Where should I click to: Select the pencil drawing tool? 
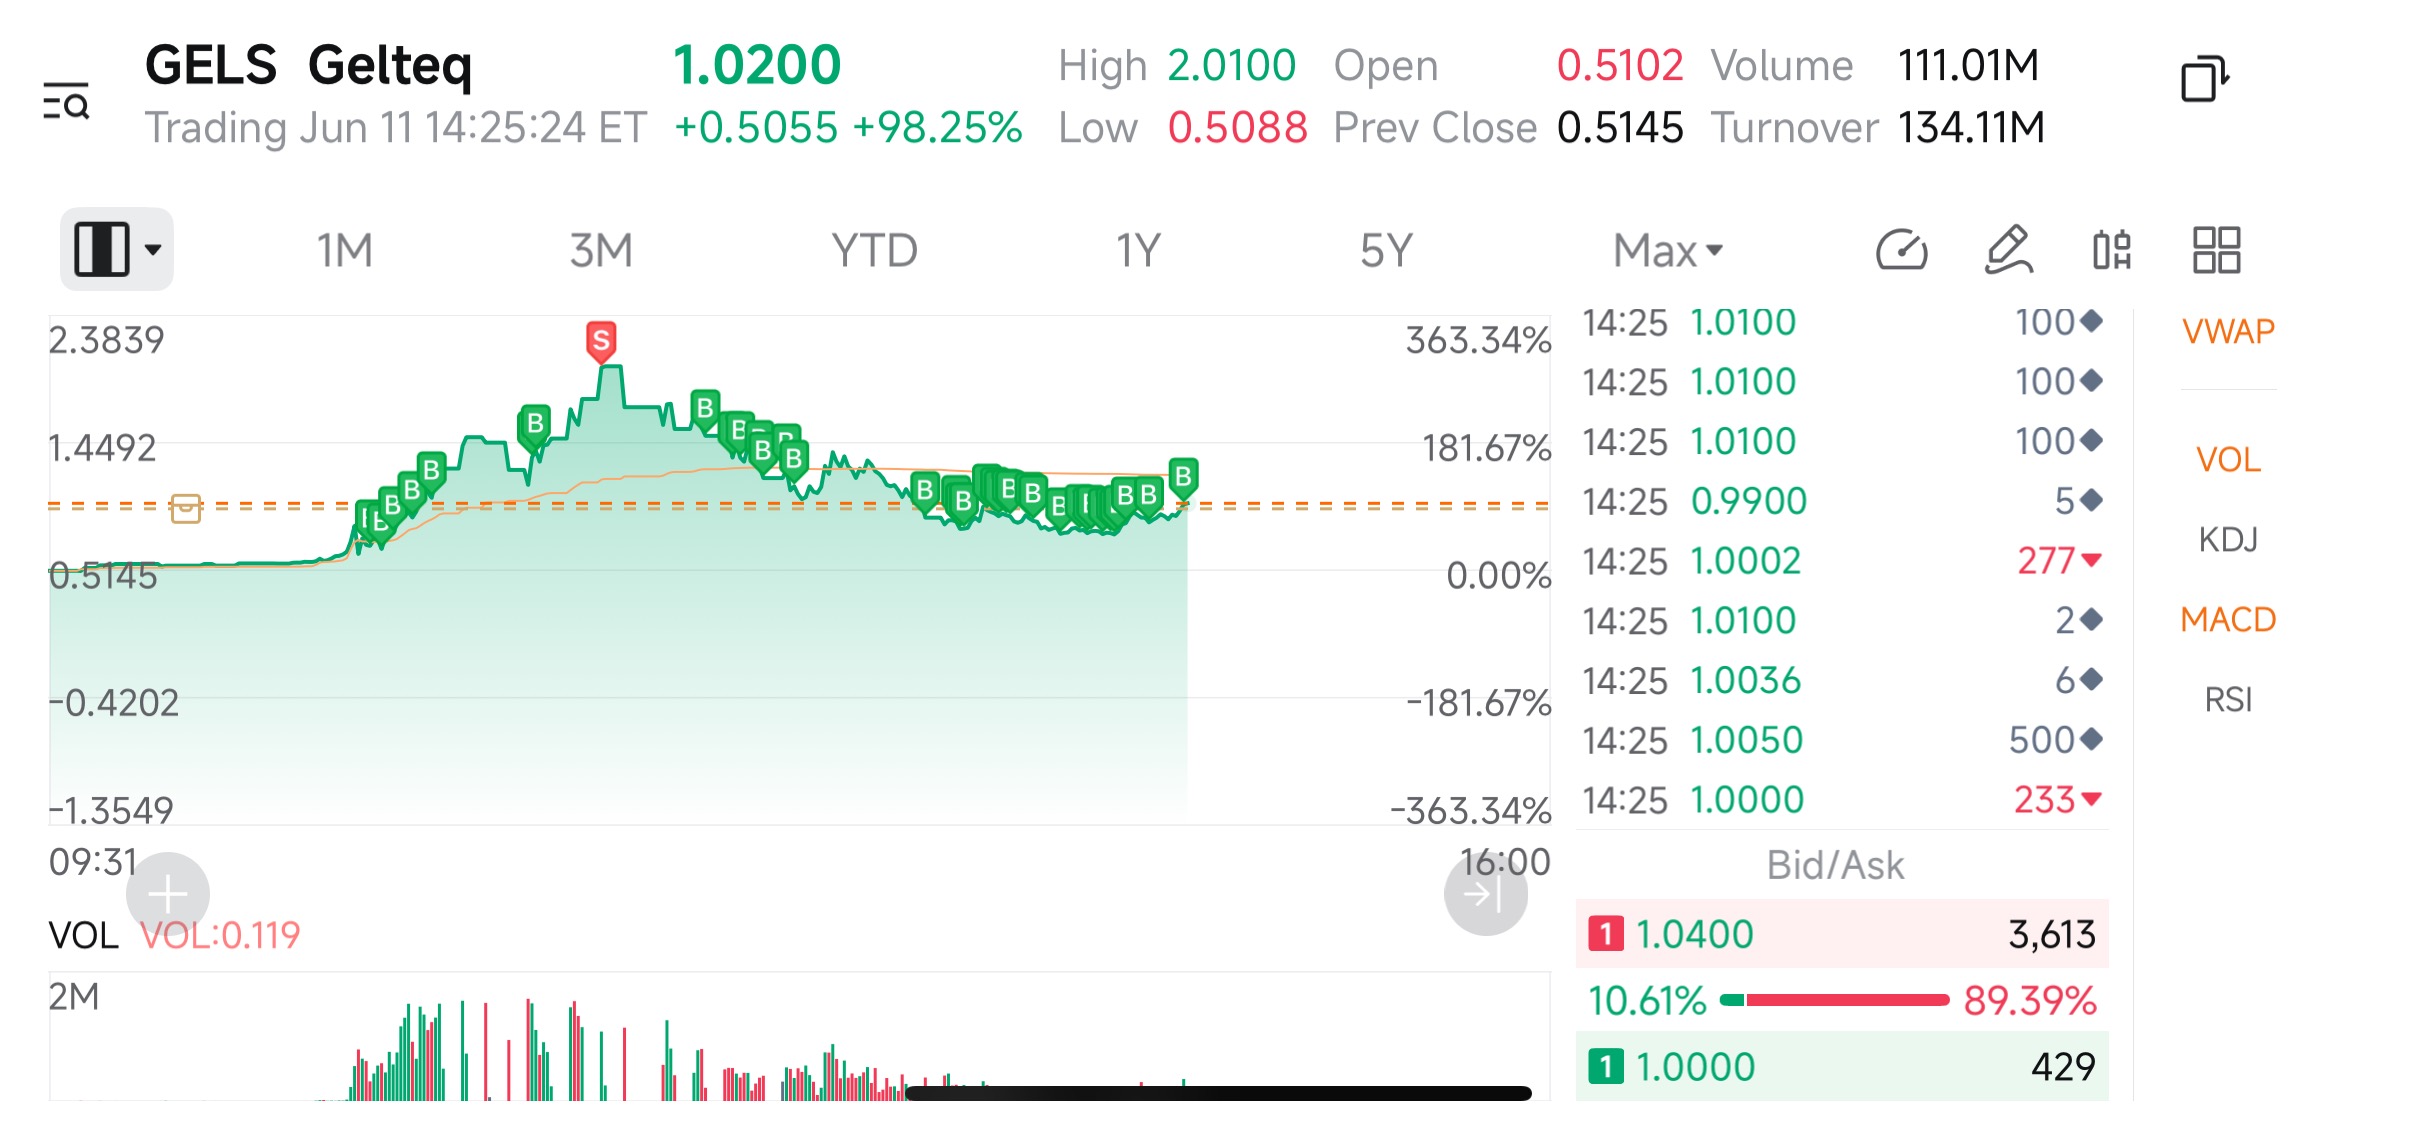point(2008,250)
